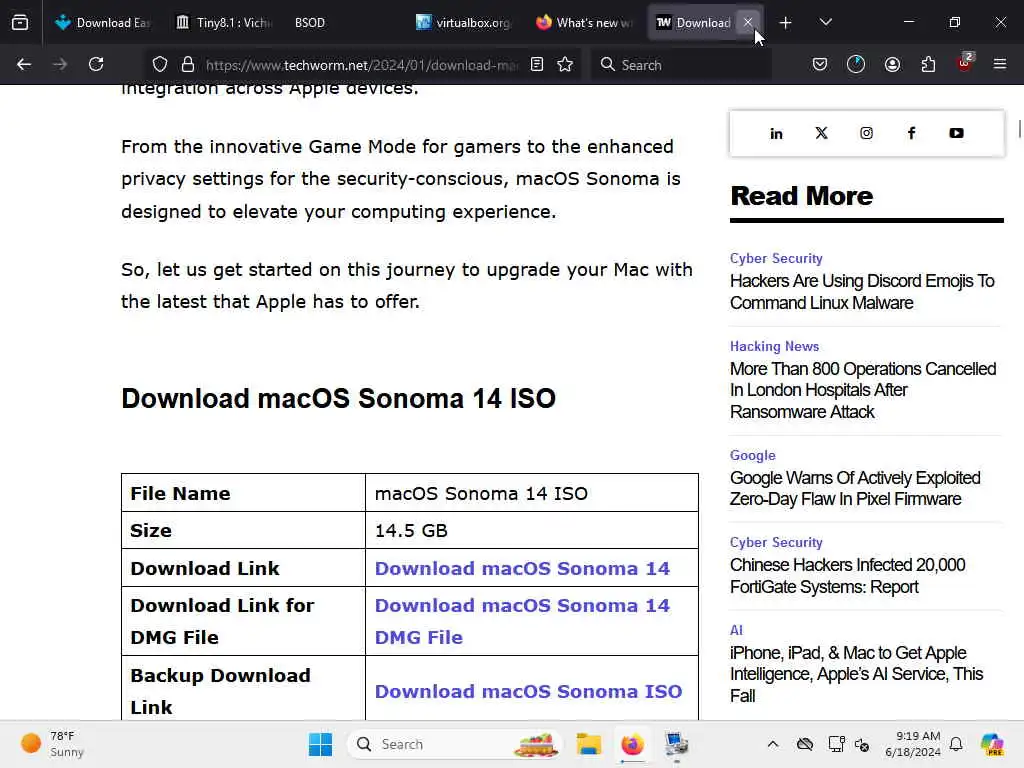Click the muted volume tray icon
The height and width of the screenshot is (768, 1024).
click(x=862, y=744)
